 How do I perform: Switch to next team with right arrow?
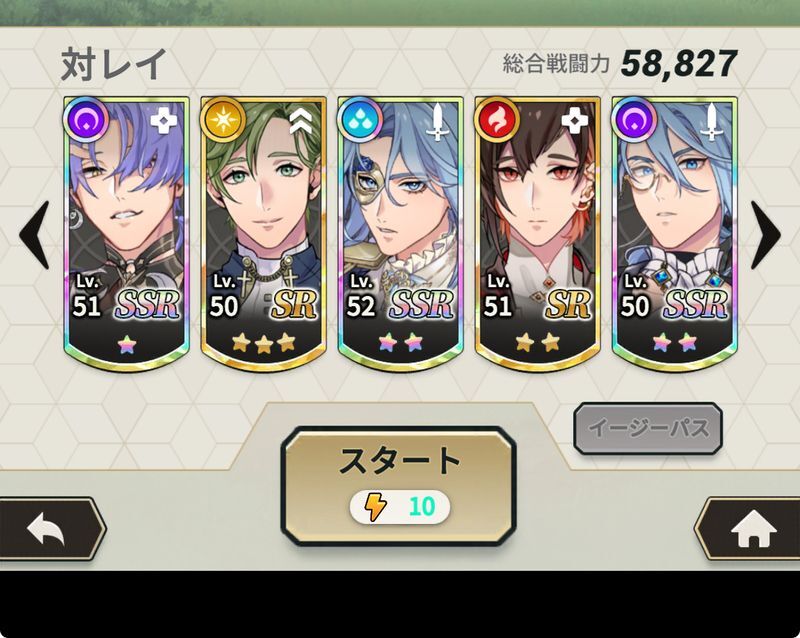coord(766,234)
